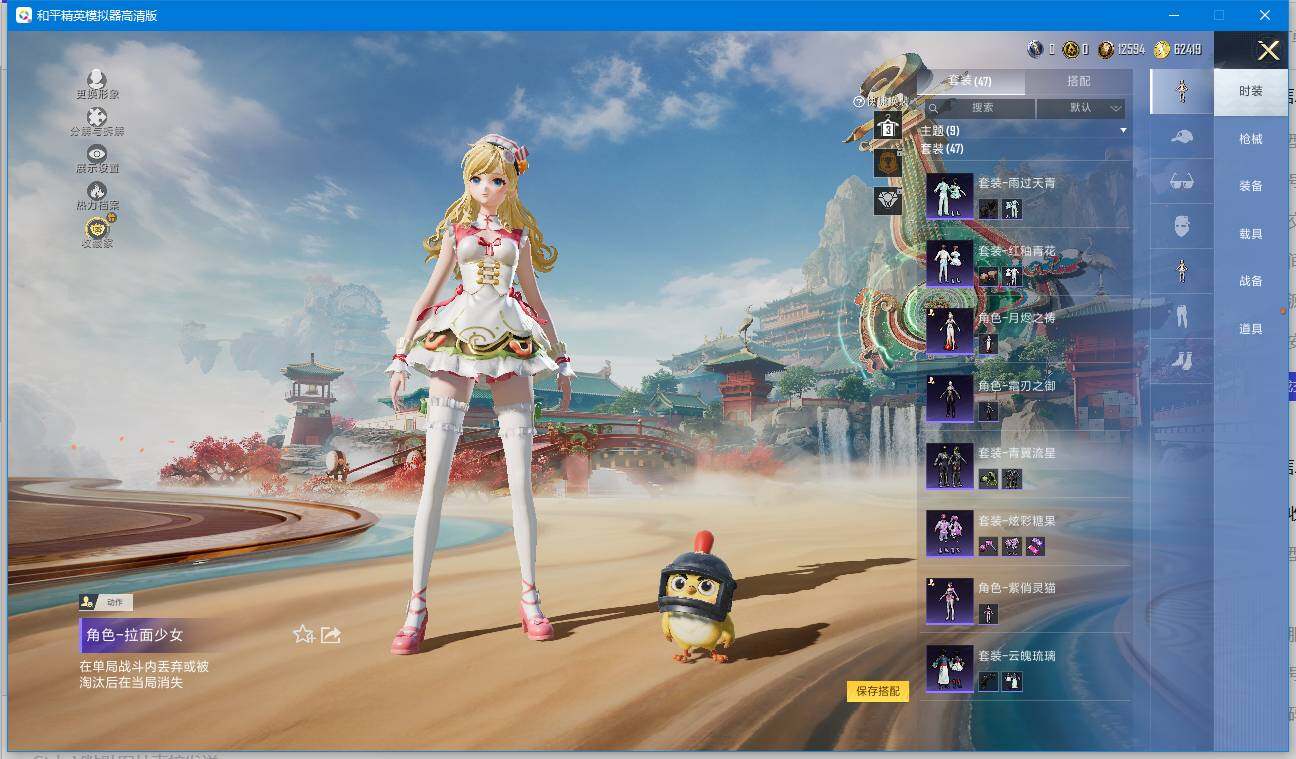Select the highlighted outfit figure icon beside 时装
This screenshot has height=759, width=1296.
[x=1181, y=91]
